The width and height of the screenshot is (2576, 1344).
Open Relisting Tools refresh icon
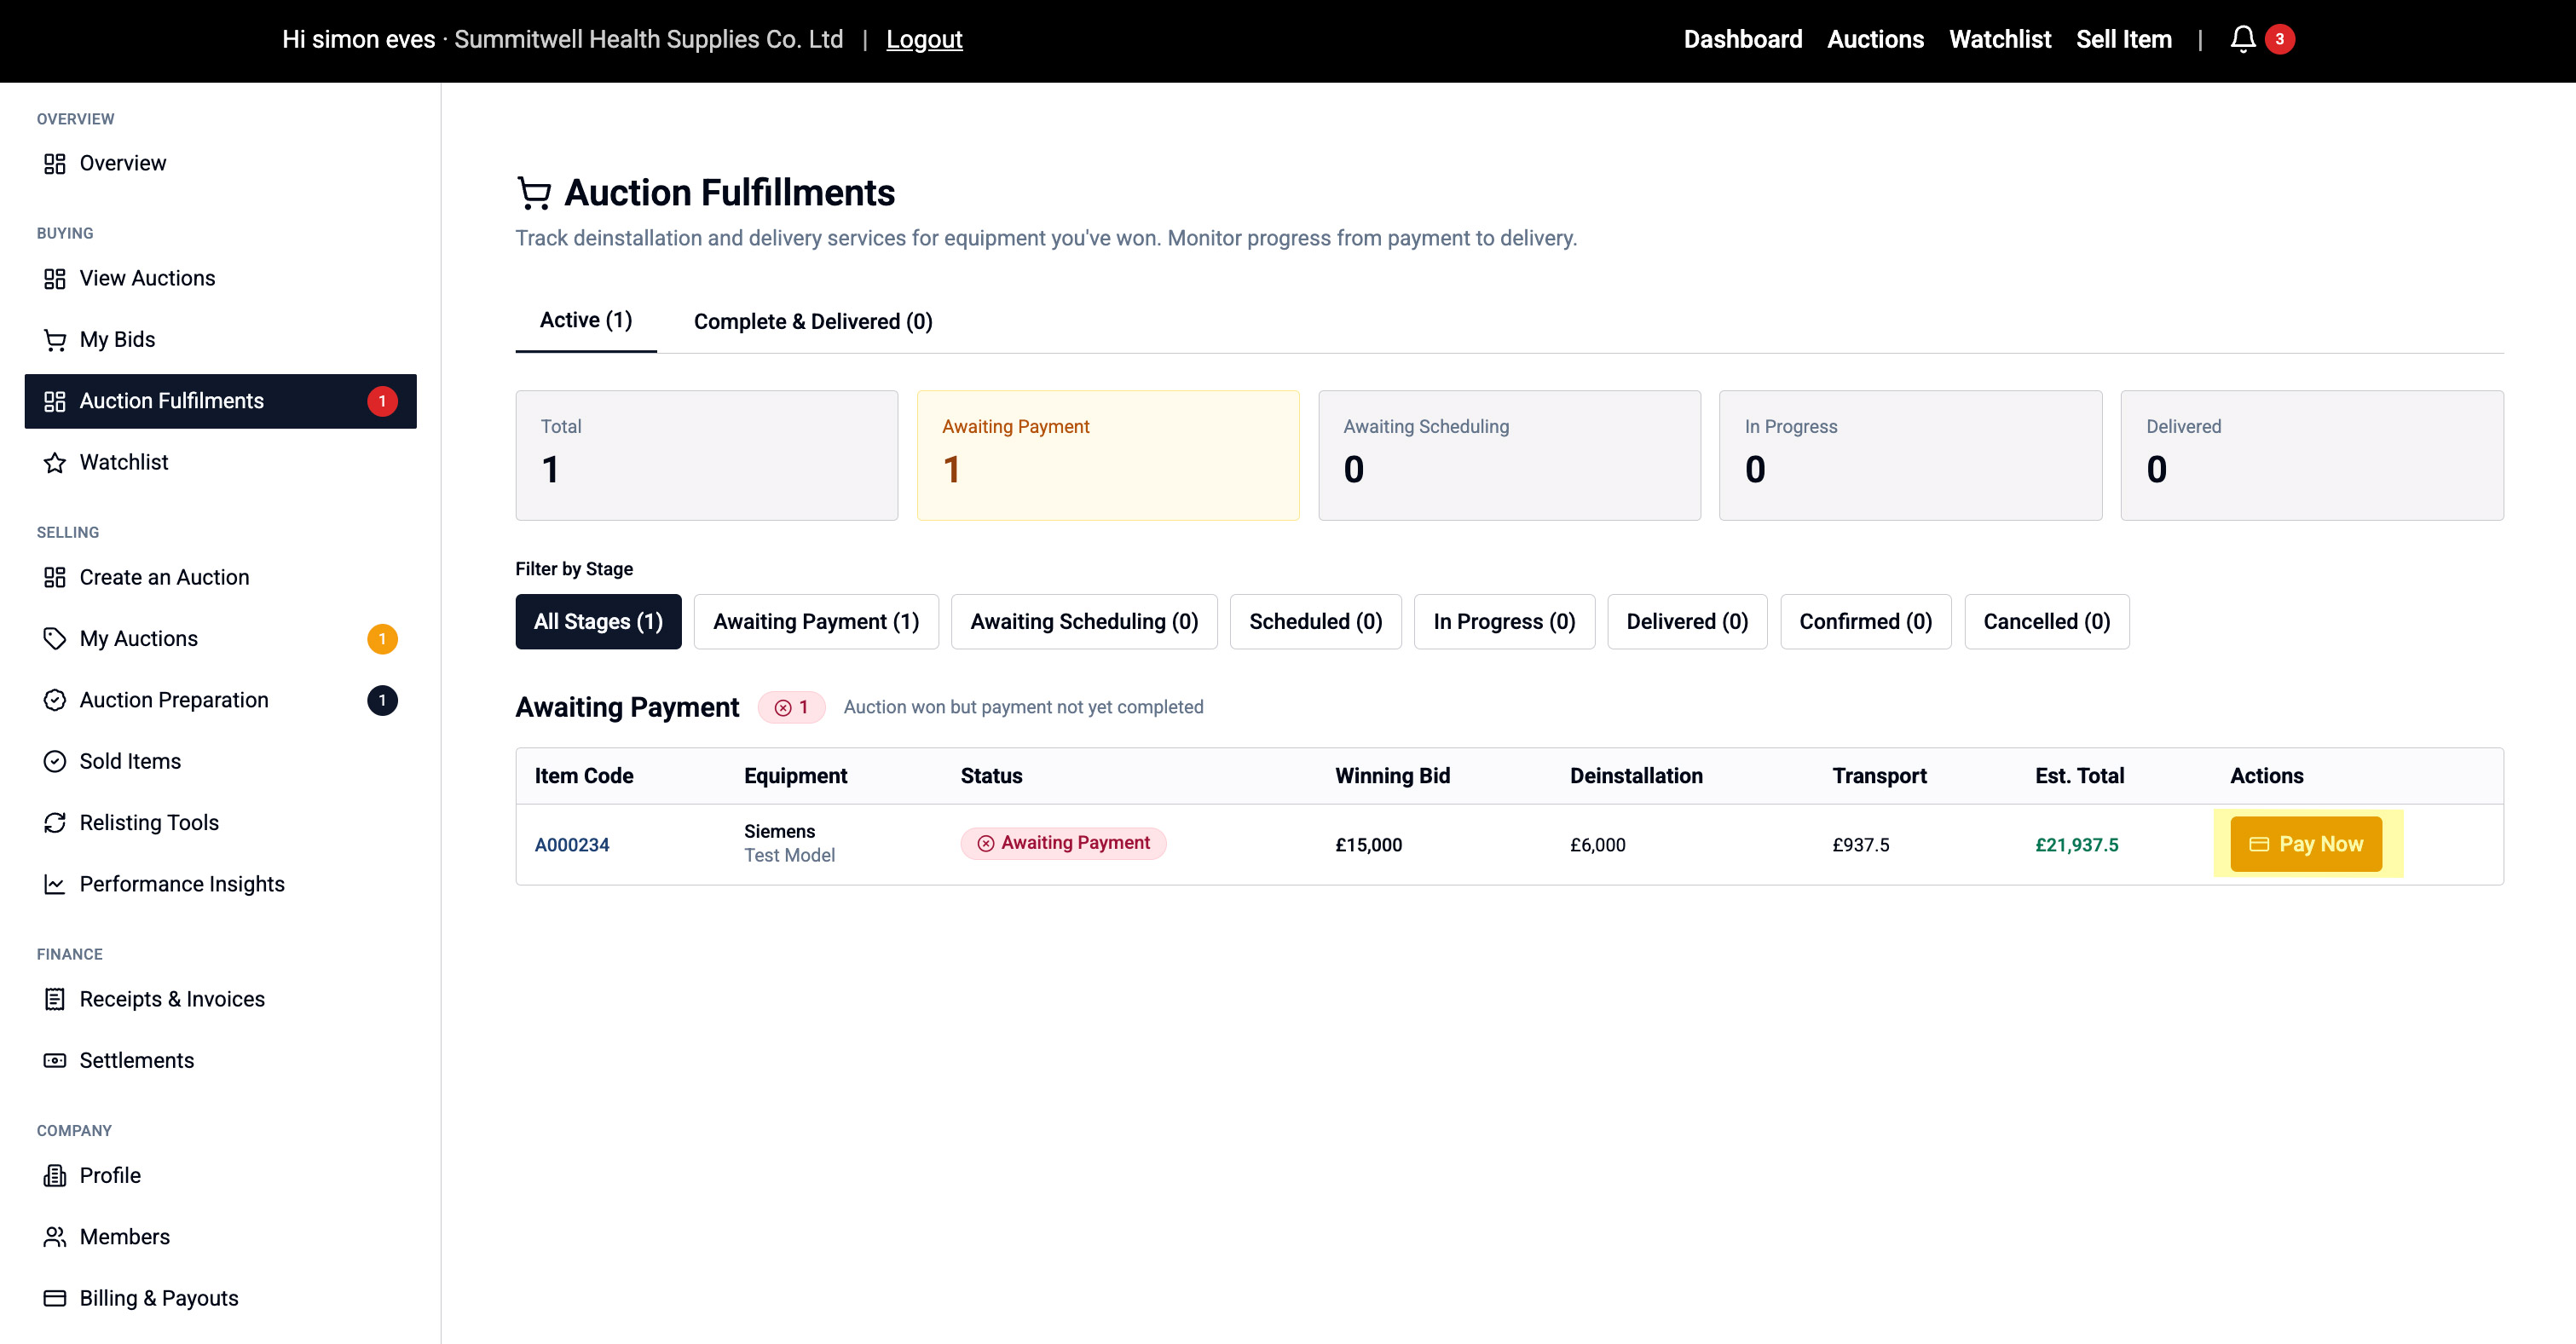(x=54, y=822)
